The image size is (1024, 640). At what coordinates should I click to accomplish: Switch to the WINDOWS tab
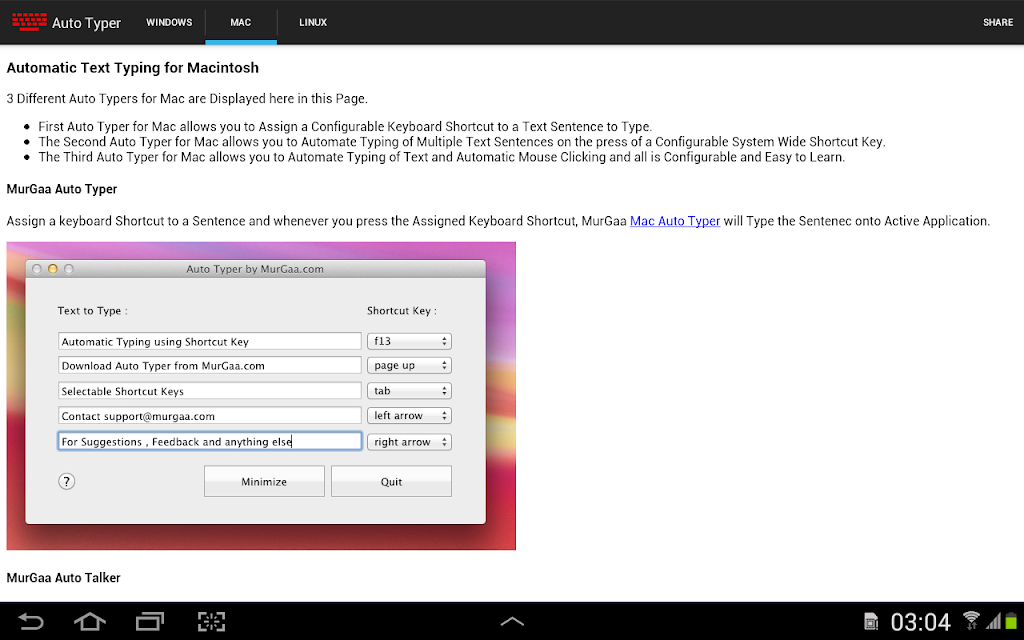click(169, 22)
